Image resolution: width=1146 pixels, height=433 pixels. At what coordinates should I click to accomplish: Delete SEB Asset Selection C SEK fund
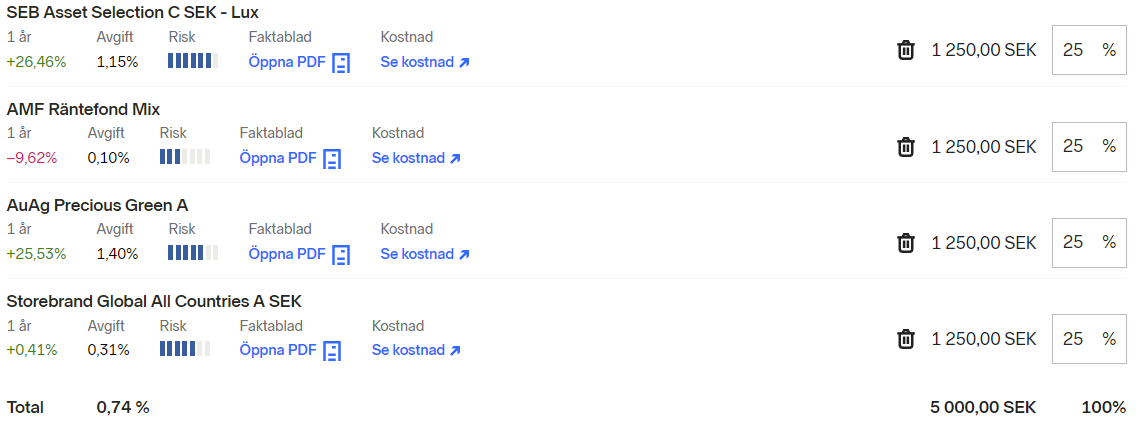click(x=906, y=50)
